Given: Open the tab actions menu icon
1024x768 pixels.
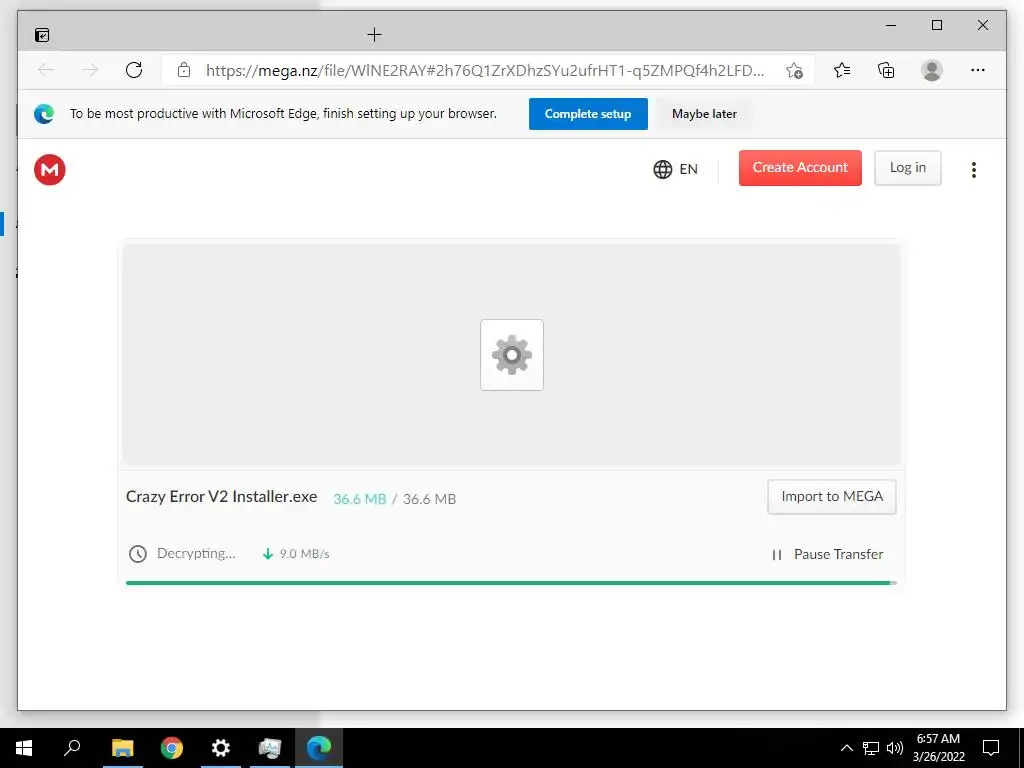Looking at the screenshot, I should pyautogui.click(x=42, y=35).
